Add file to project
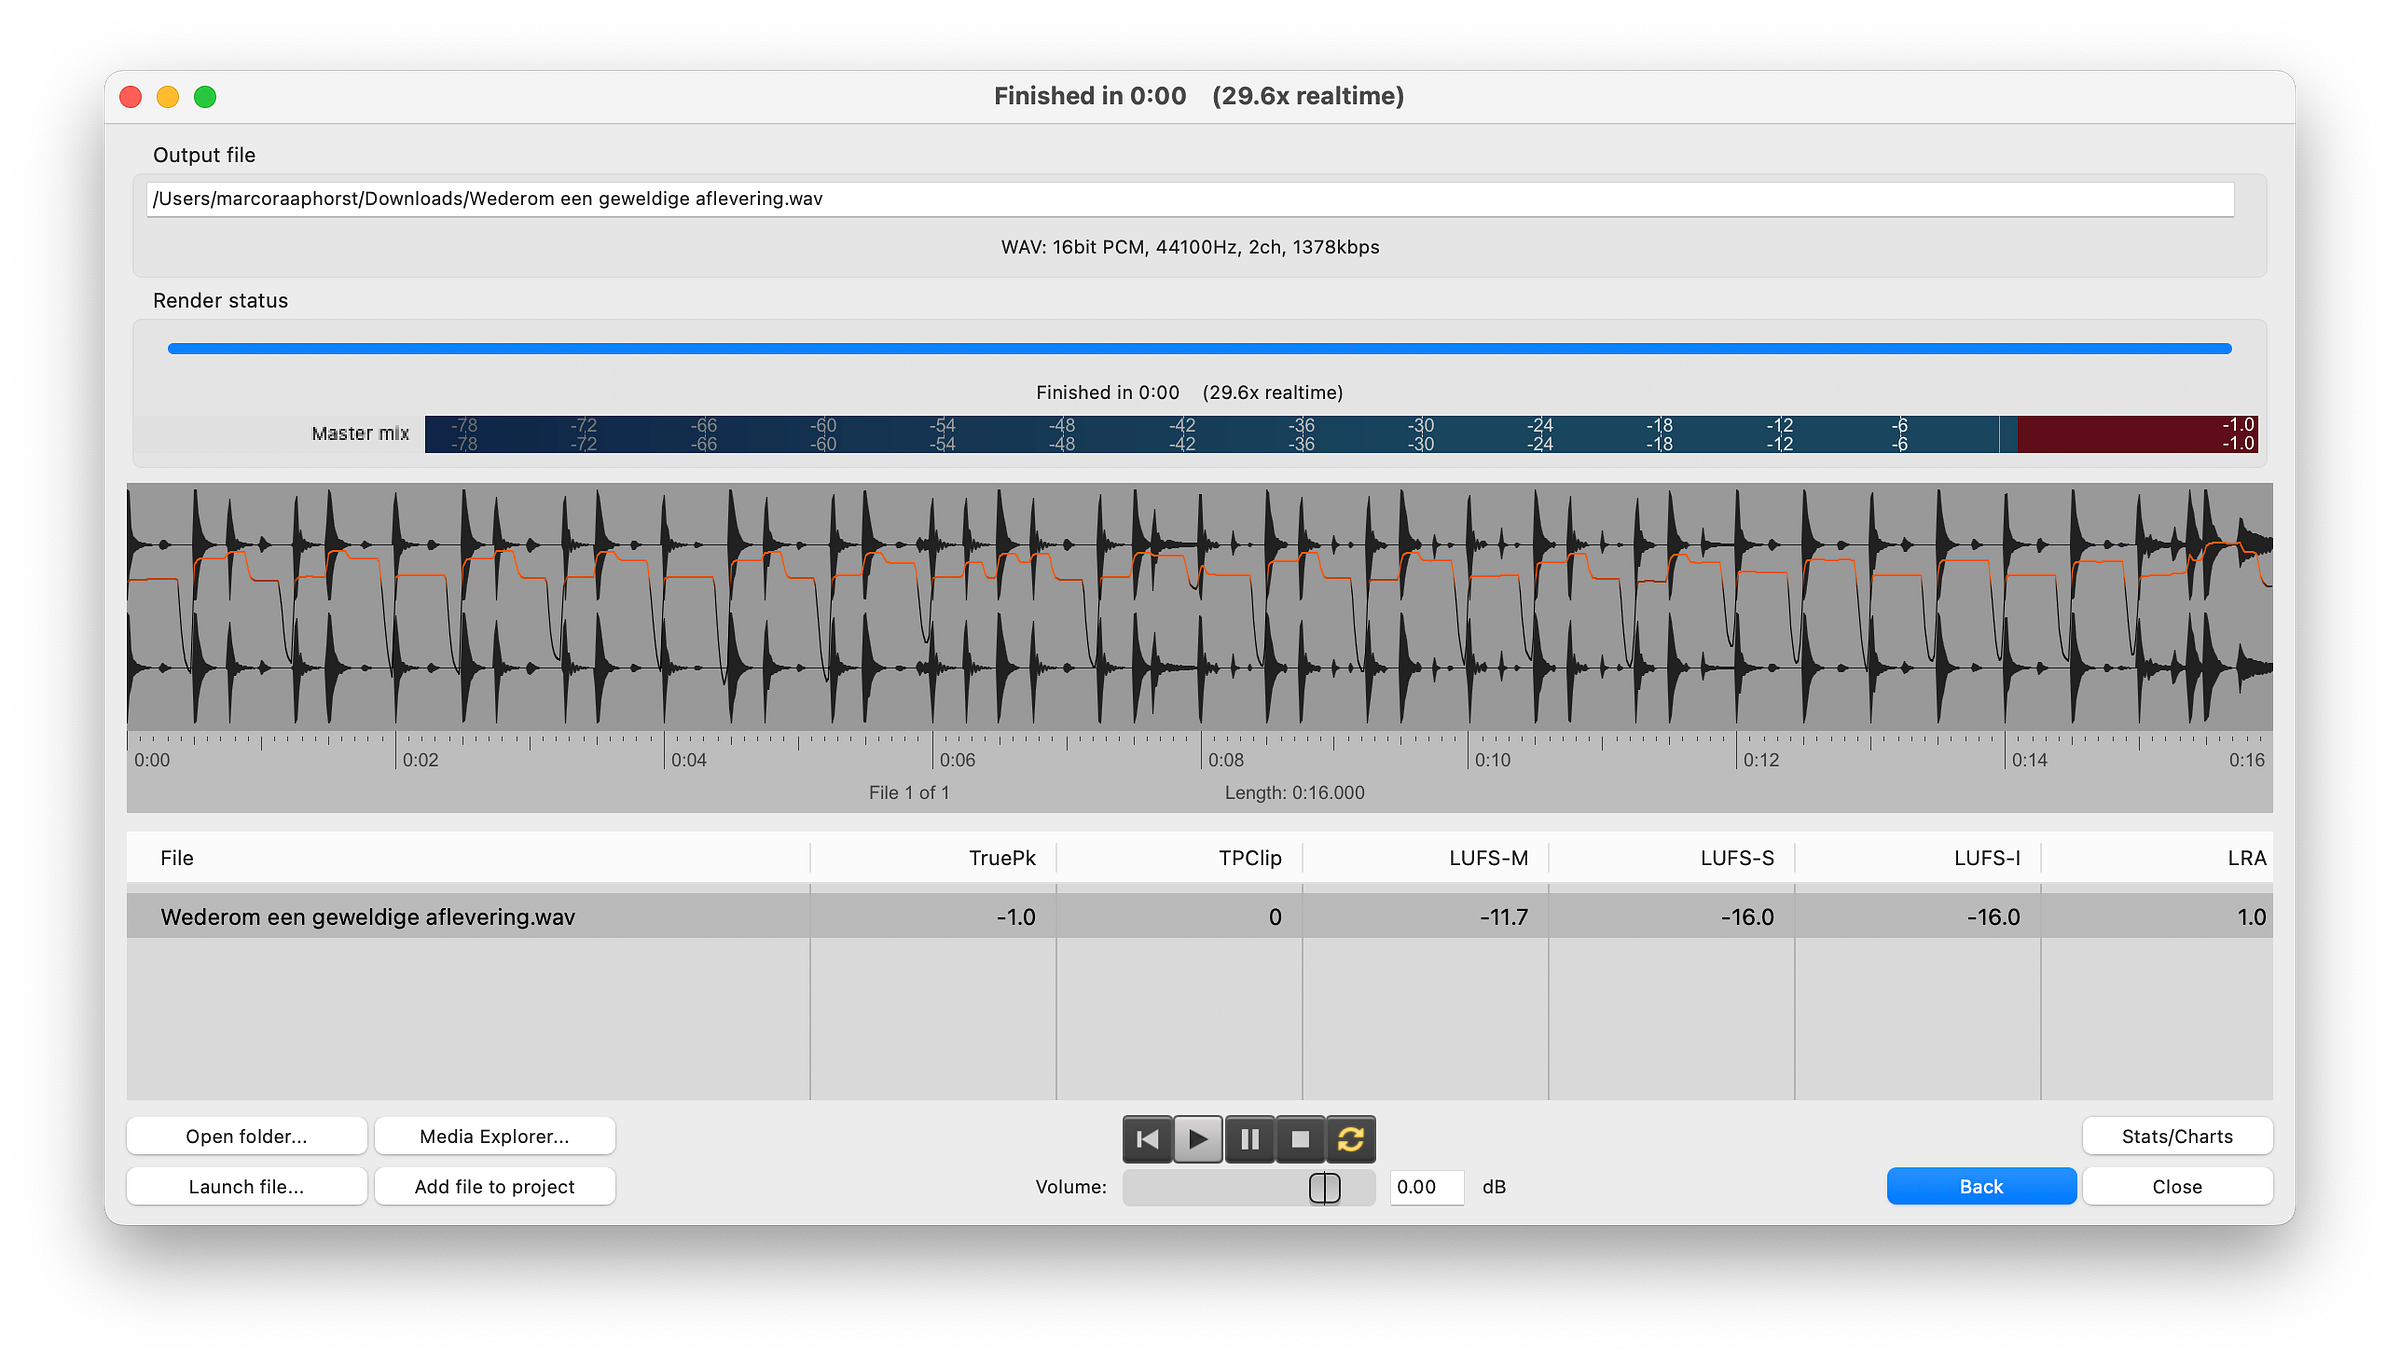Screen dimensions: 2400x1363 [x=494, y=1187]
